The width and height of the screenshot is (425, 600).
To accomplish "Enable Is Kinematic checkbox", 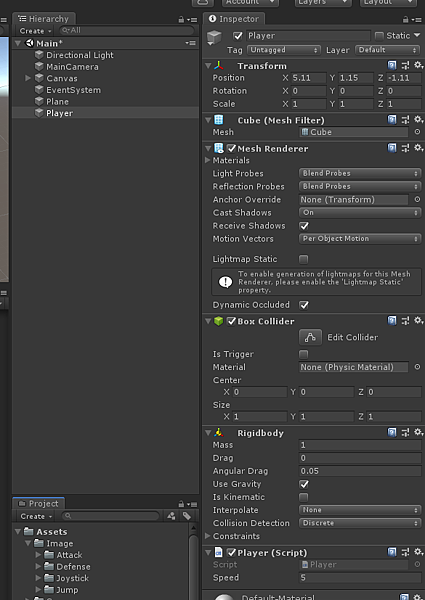I will 304,497.
